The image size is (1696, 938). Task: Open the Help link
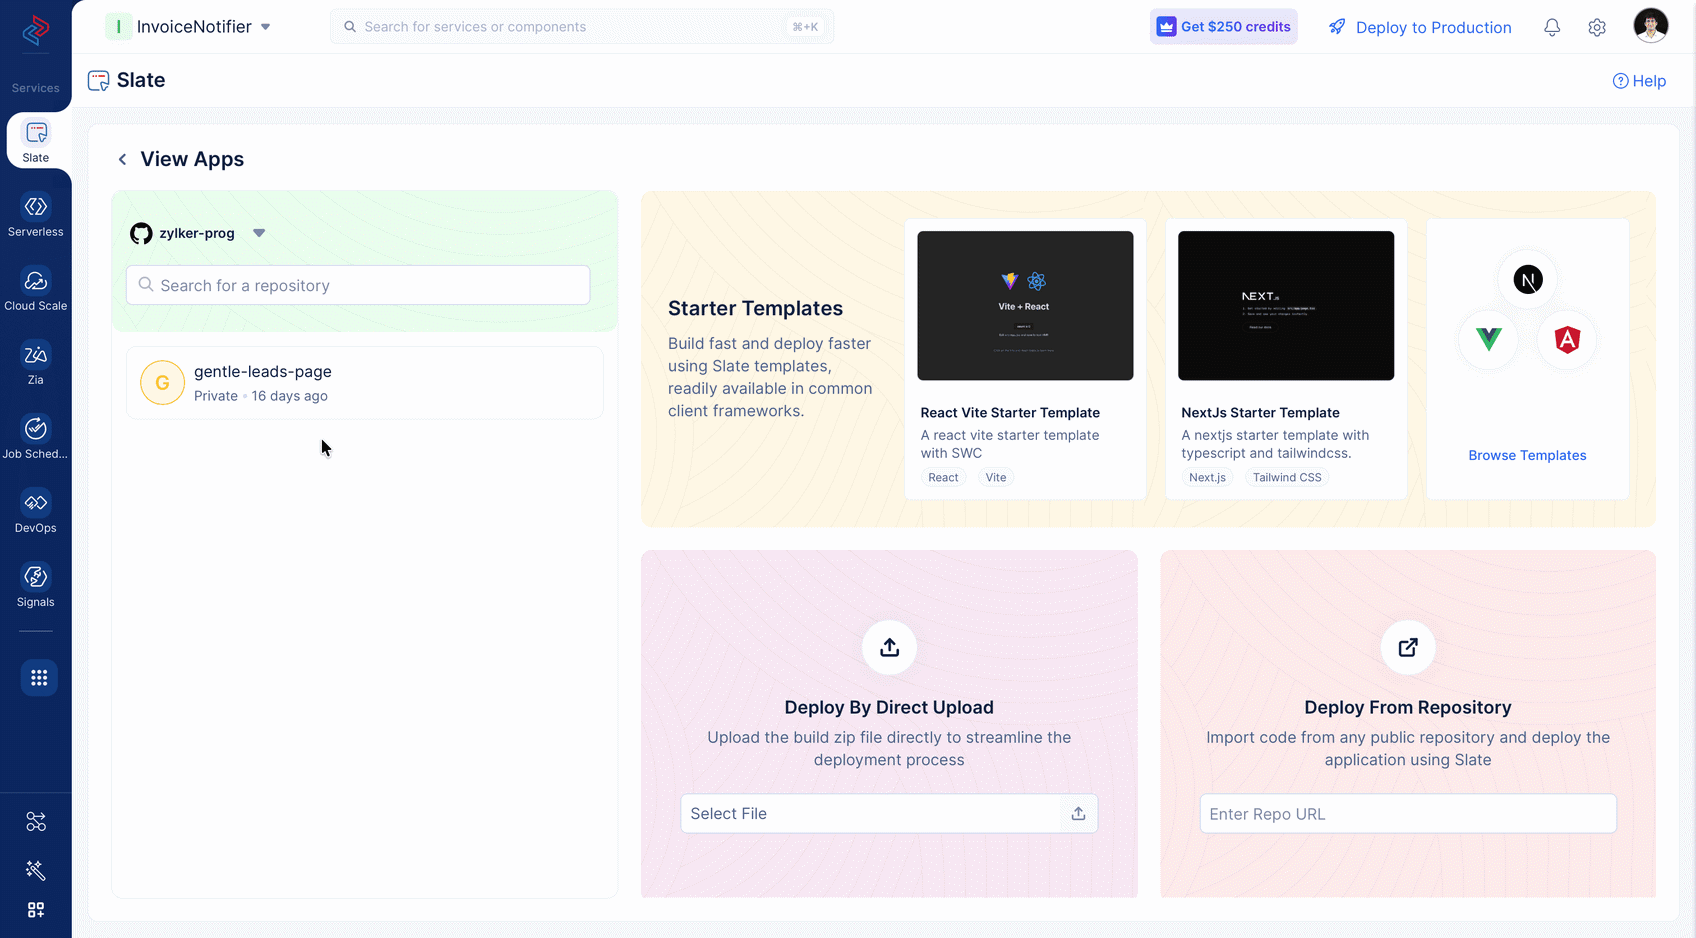coord(1639,81)
